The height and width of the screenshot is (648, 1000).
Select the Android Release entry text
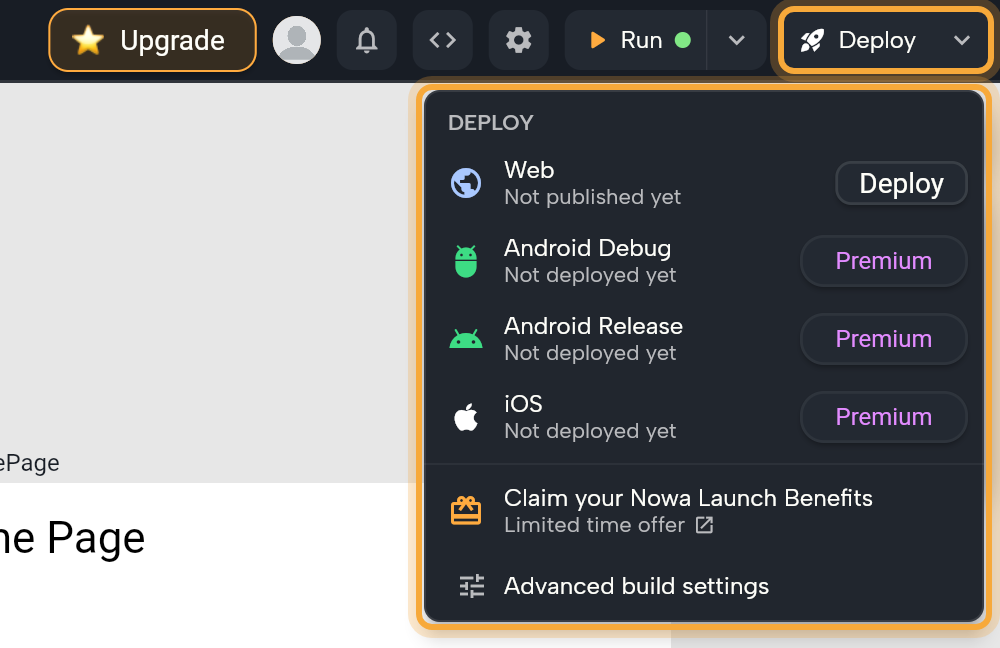pos(593,326)
